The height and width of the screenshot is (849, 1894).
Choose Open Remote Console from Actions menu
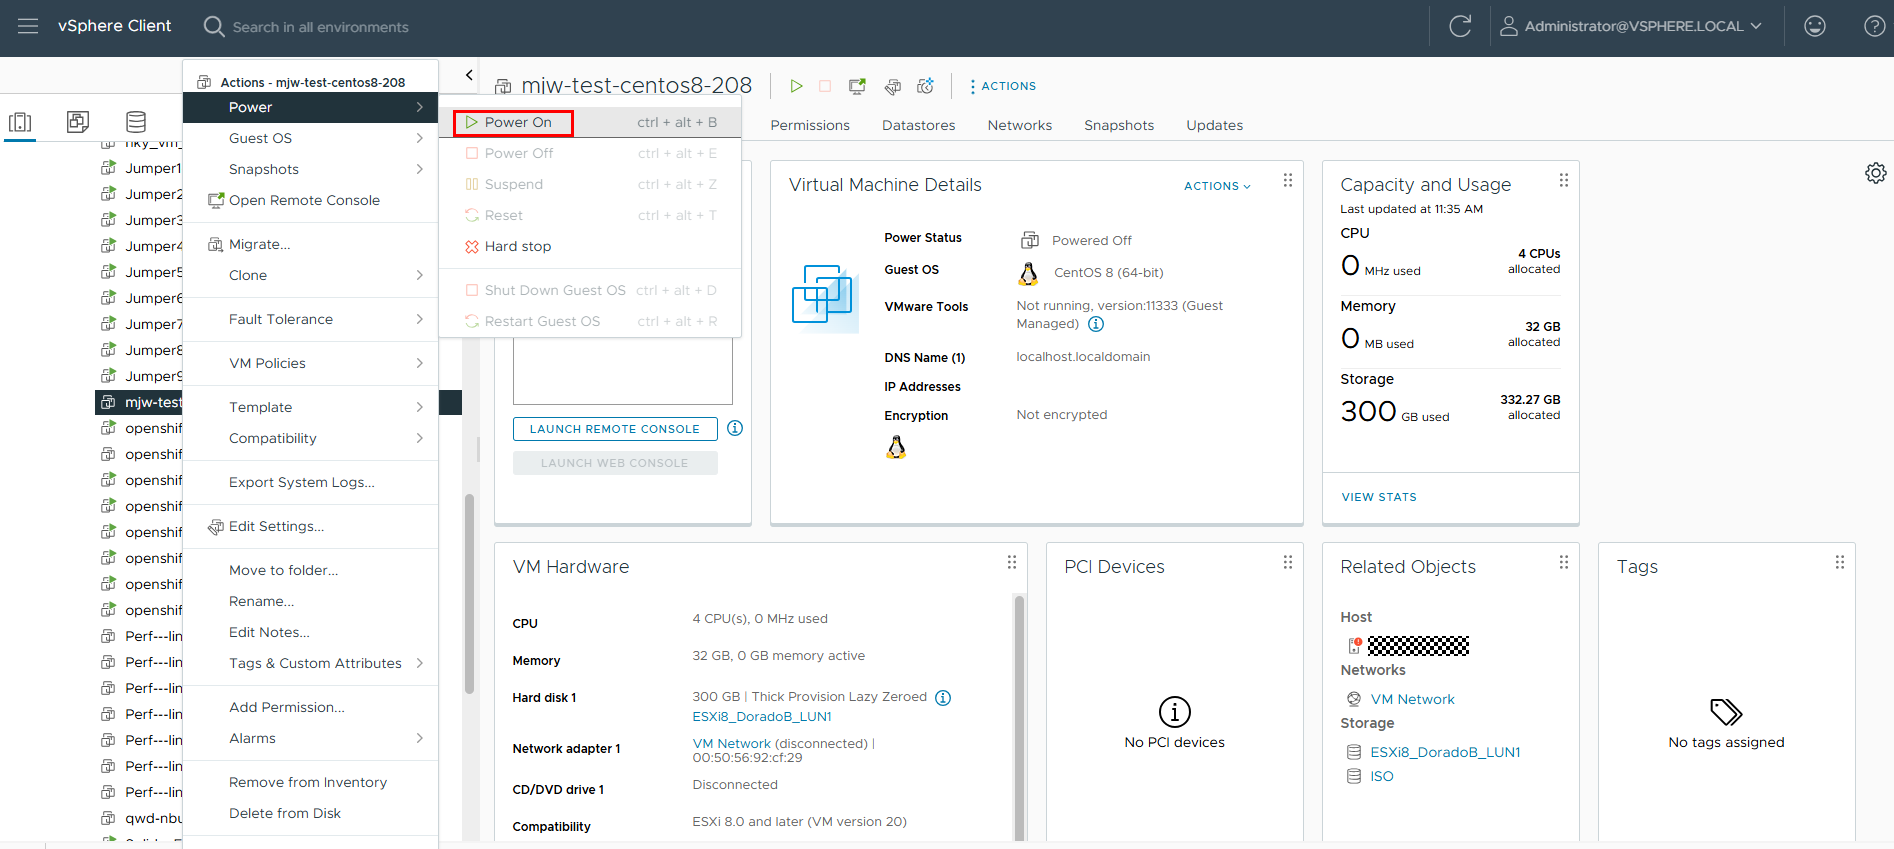point(310,200)
